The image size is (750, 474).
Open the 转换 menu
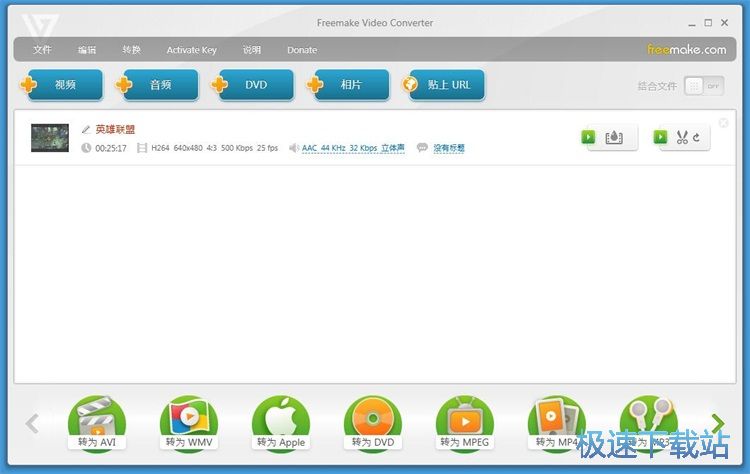[132, 50]
